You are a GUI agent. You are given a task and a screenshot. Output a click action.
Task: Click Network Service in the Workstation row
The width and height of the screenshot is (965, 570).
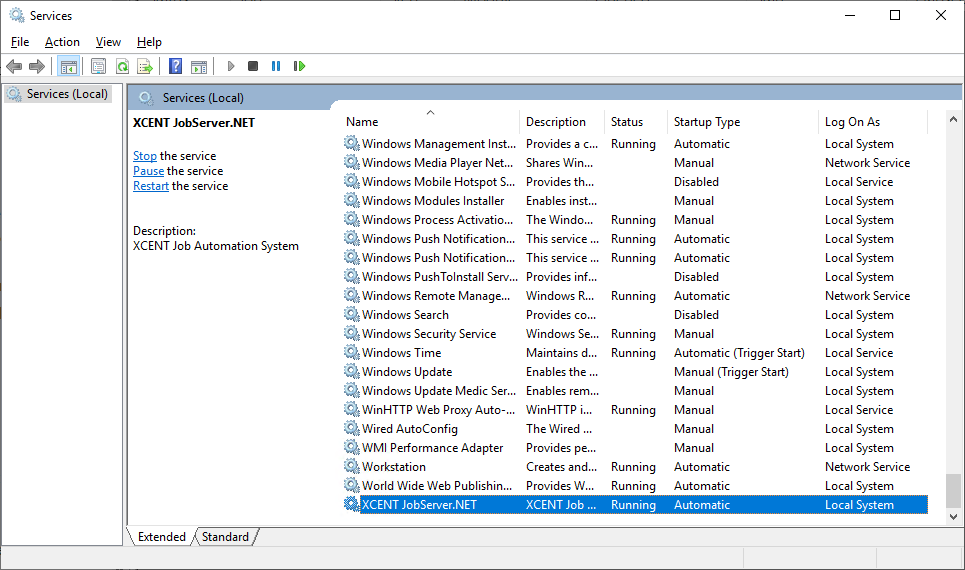[x=867, y=466]
